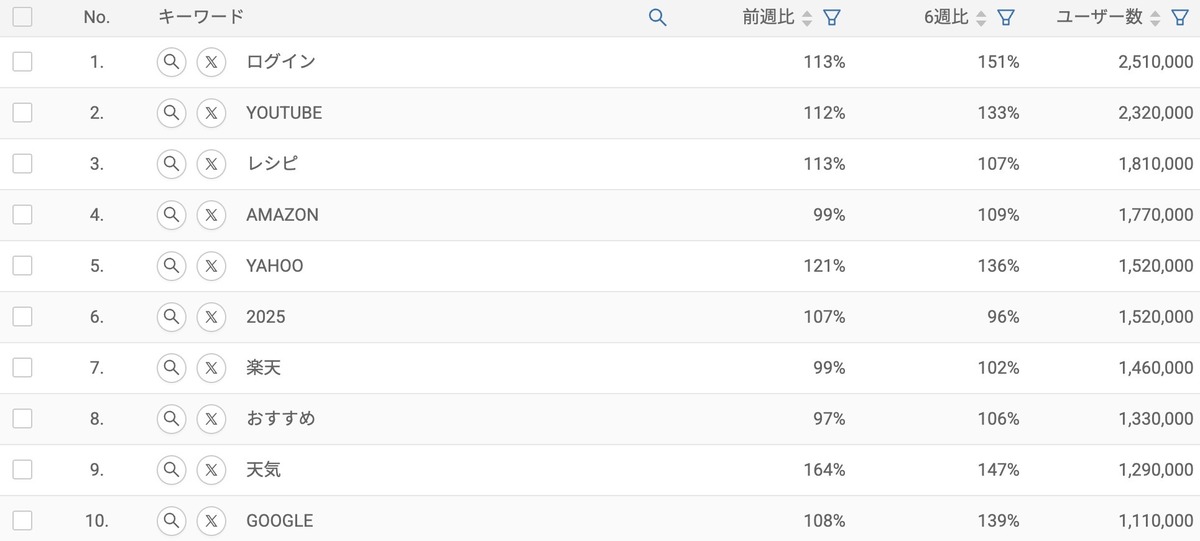
Task: Open keyword search icon in header
Action: 657,17
